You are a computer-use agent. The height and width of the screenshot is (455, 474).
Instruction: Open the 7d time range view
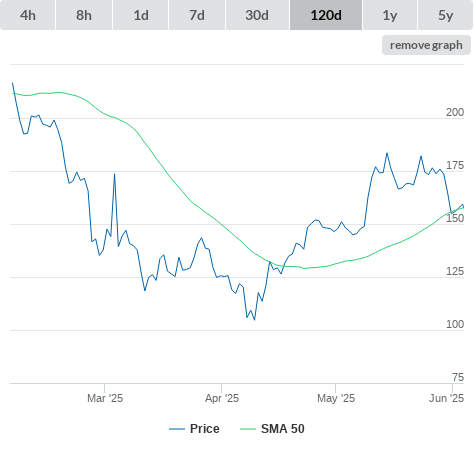(197, 15)
